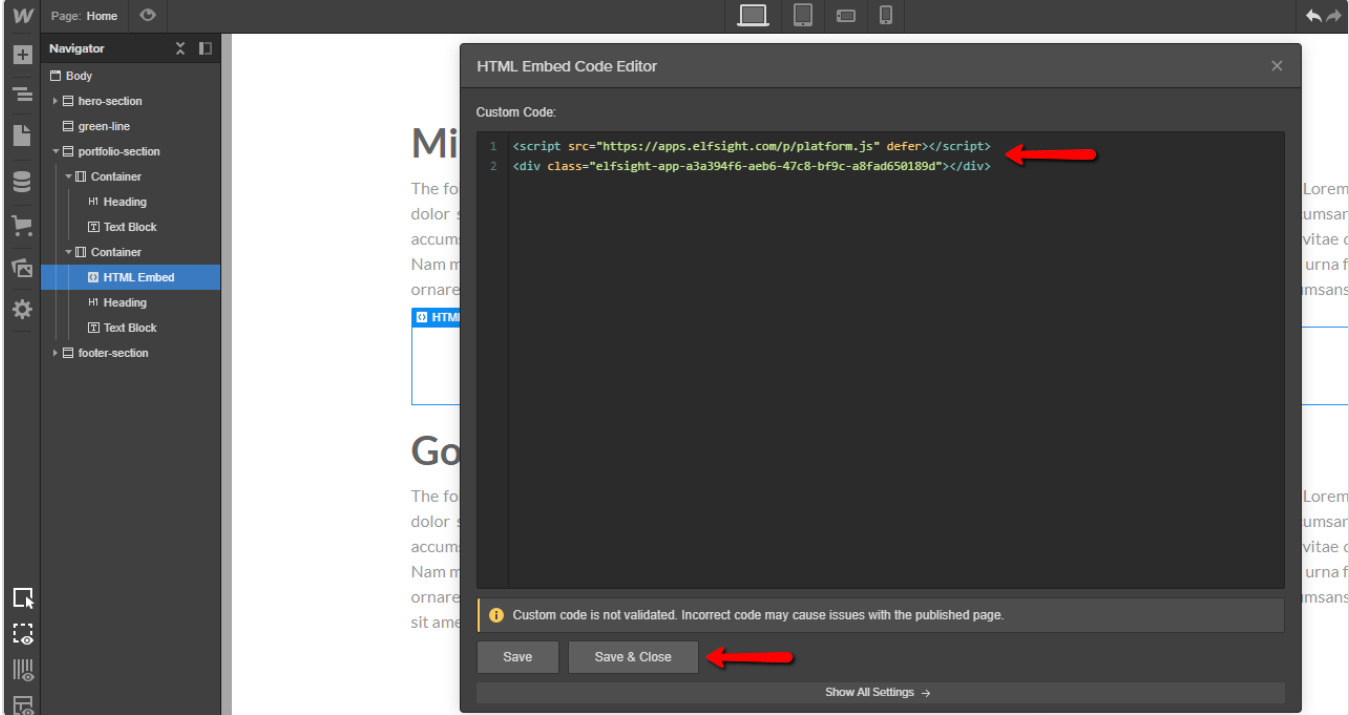The width and height of the screenshot is (1349, 715).
Task: Switch to tablet breakpoint view
Action: [802, 15]
